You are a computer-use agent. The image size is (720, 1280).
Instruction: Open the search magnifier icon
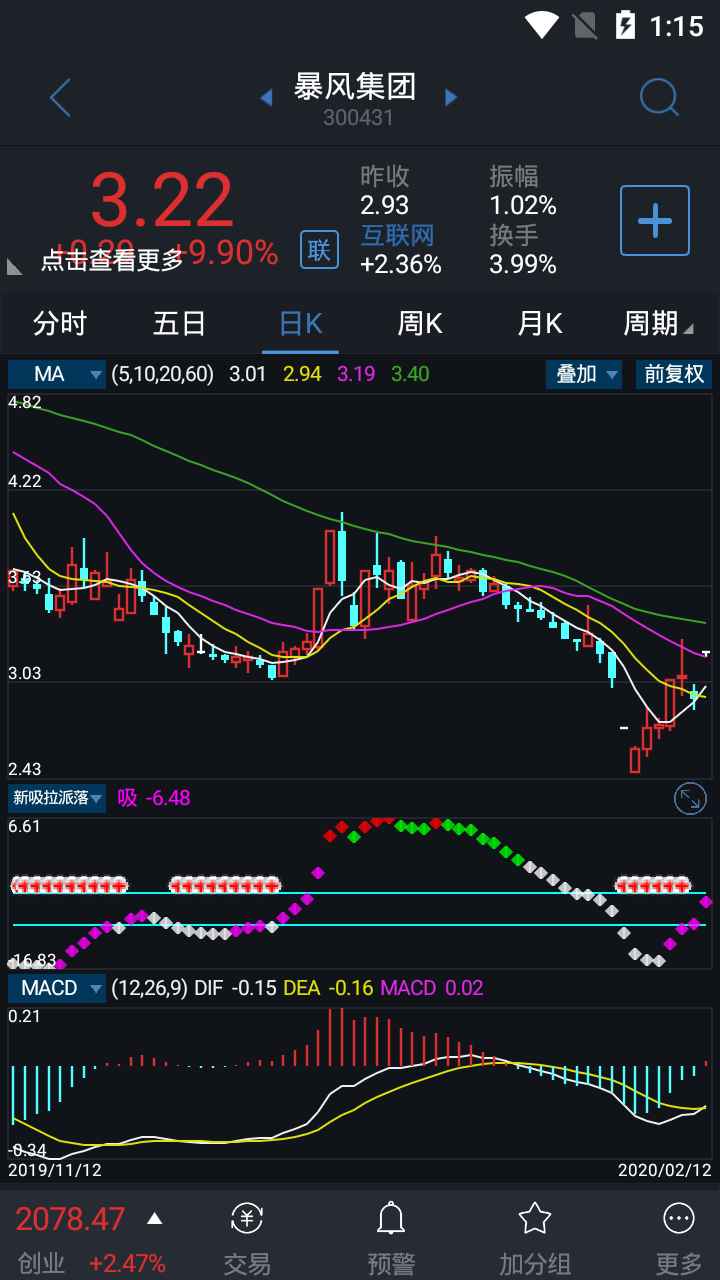[x=659, y=97]
